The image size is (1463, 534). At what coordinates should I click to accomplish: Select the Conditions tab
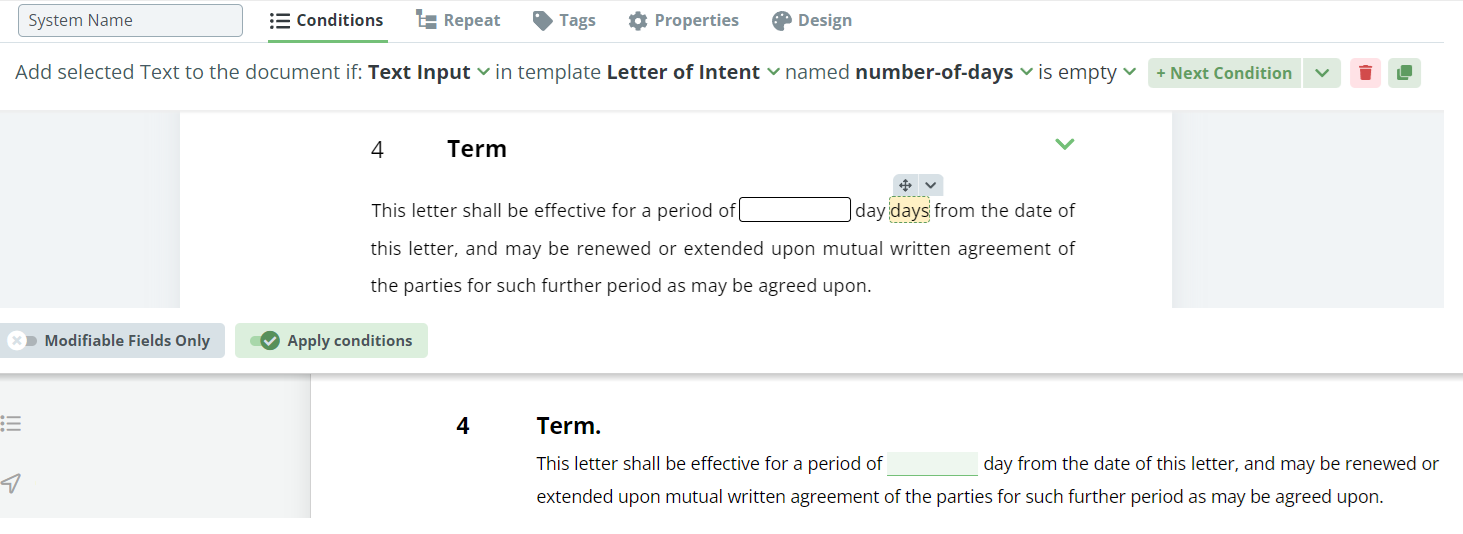(327, 20)
